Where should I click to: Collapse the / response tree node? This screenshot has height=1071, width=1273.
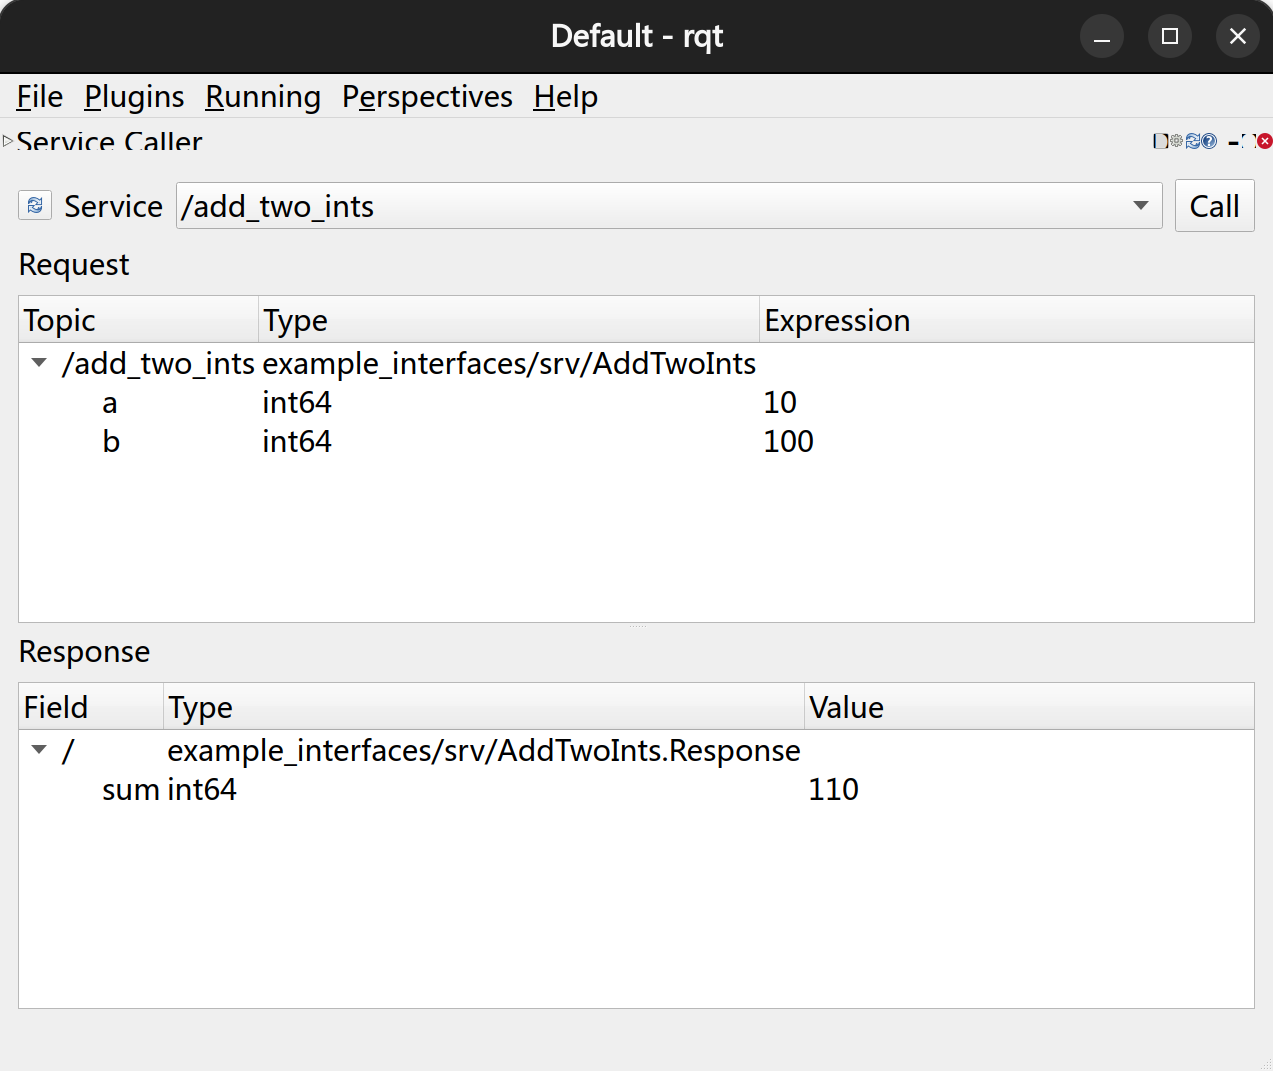tap(39, 750)
